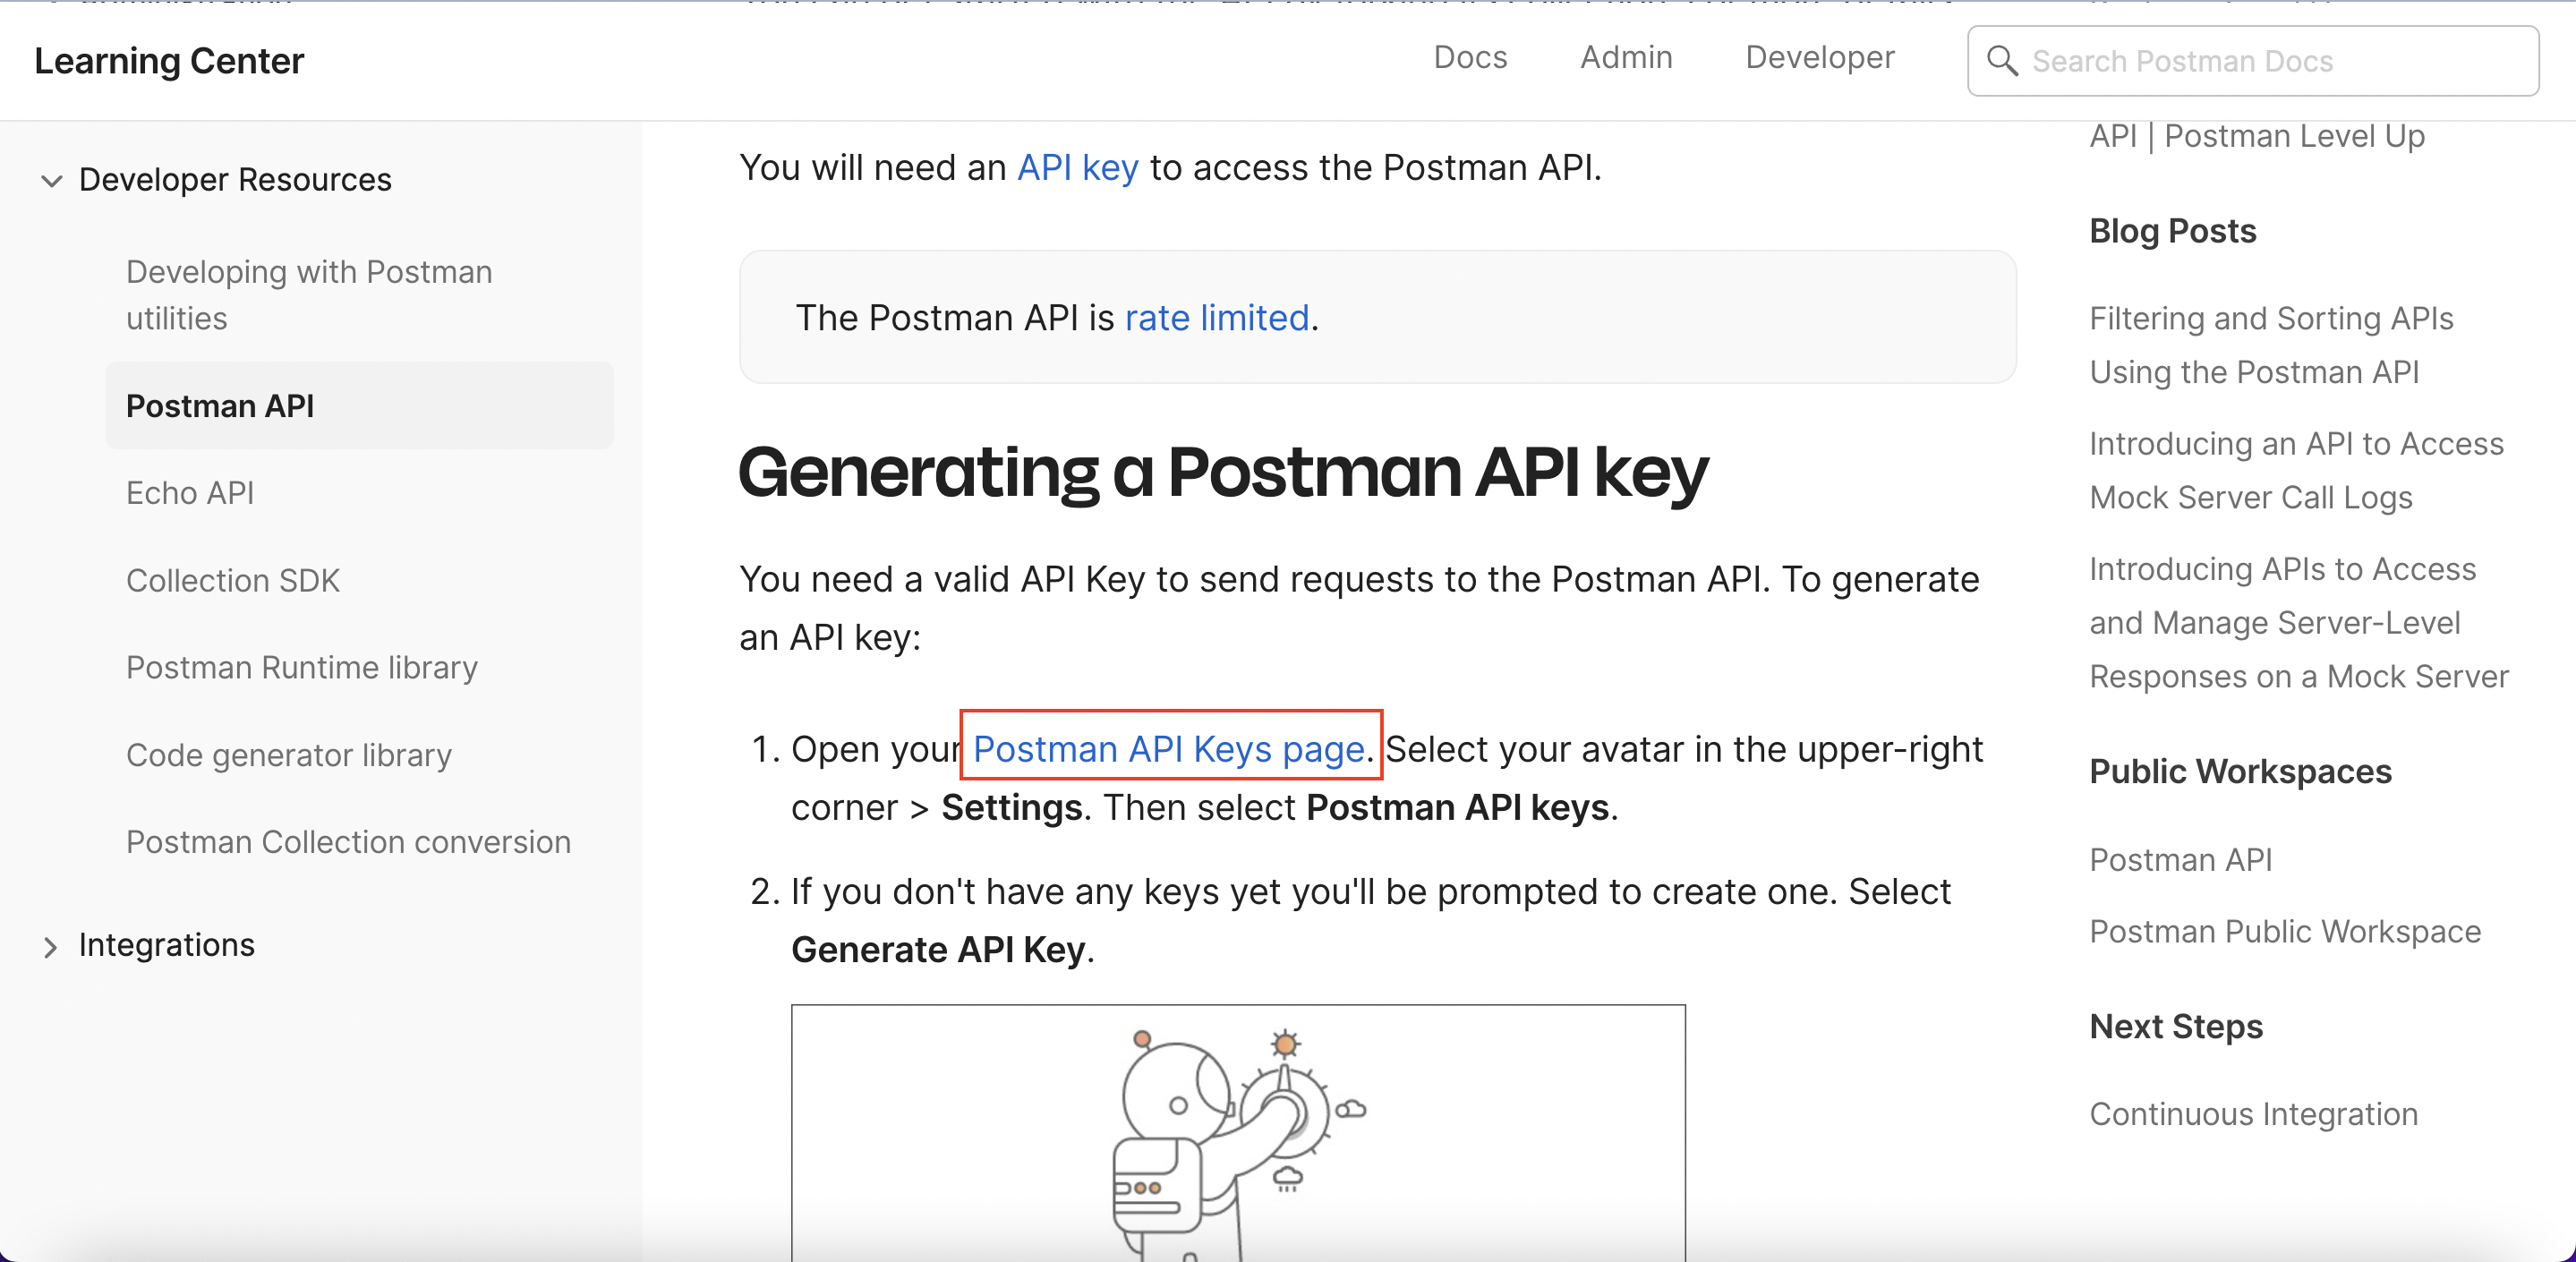Open Postman Runtime library page
Image resolution: width=2576 pixels, height=1262 pixels.
(x=302, y=668)
